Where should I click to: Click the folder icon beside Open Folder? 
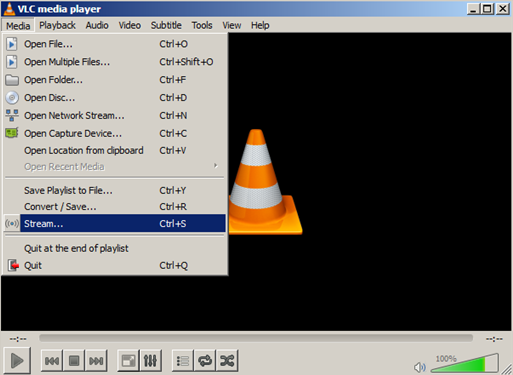click(12, 80)
